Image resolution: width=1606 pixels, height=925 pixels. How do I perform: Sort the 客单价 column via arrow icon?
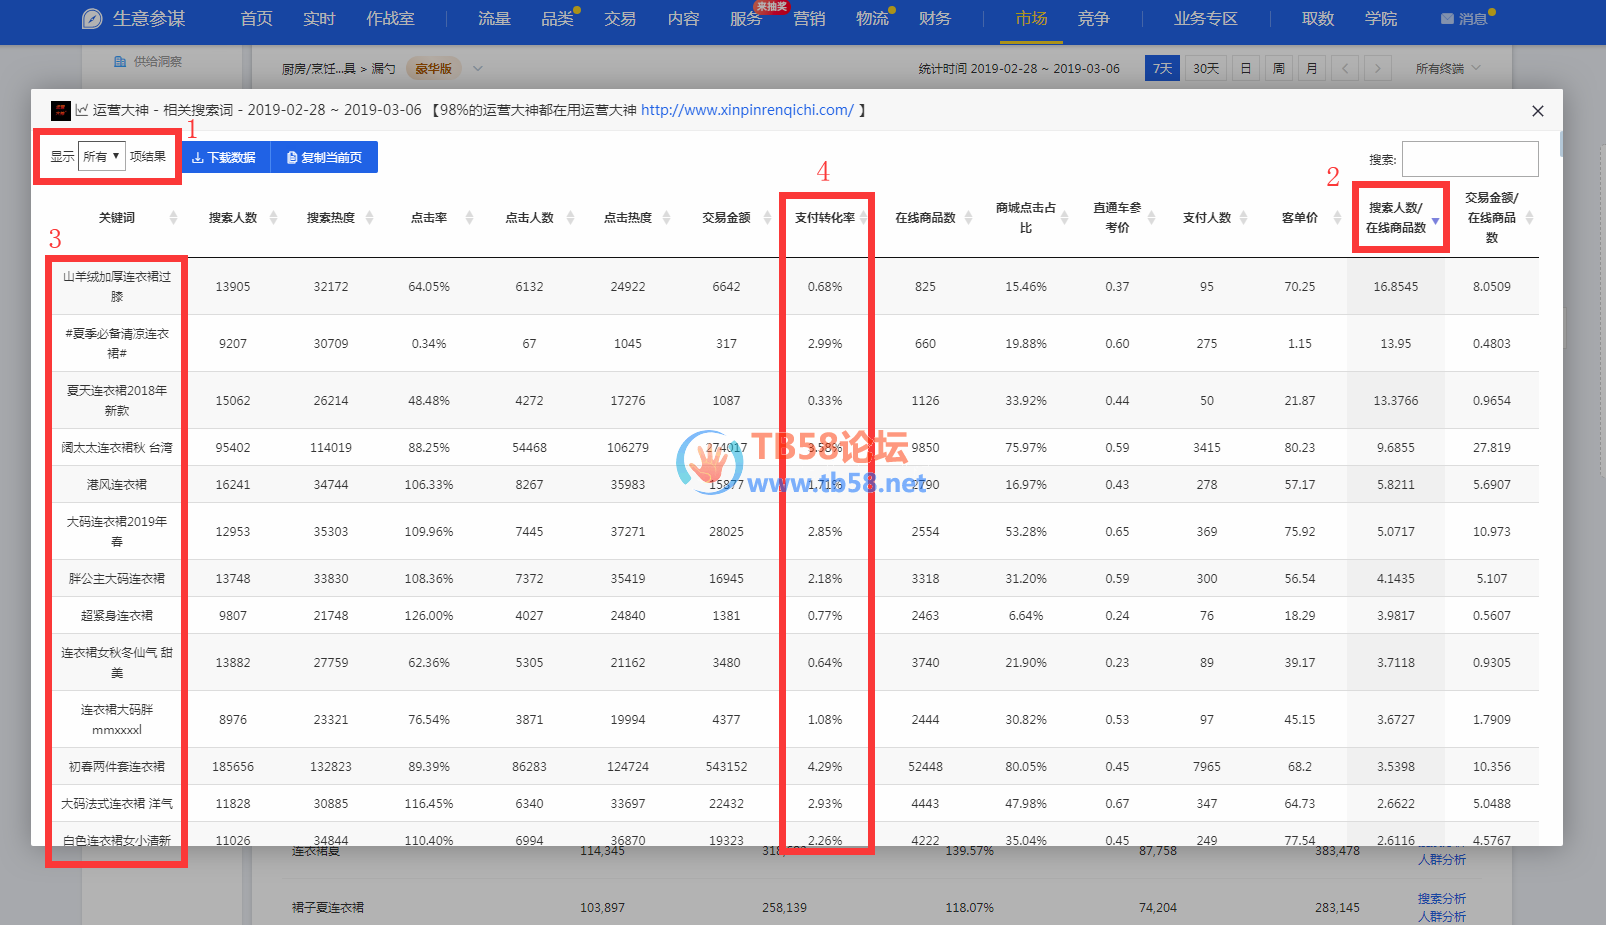[1337, 218]
